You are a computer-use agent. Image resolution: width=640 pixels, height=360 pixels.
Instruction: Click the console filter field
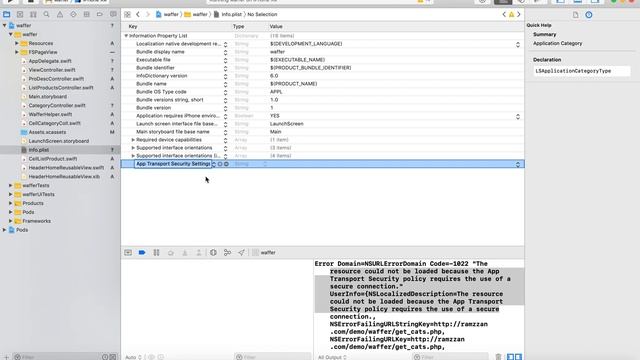point(450,357)
